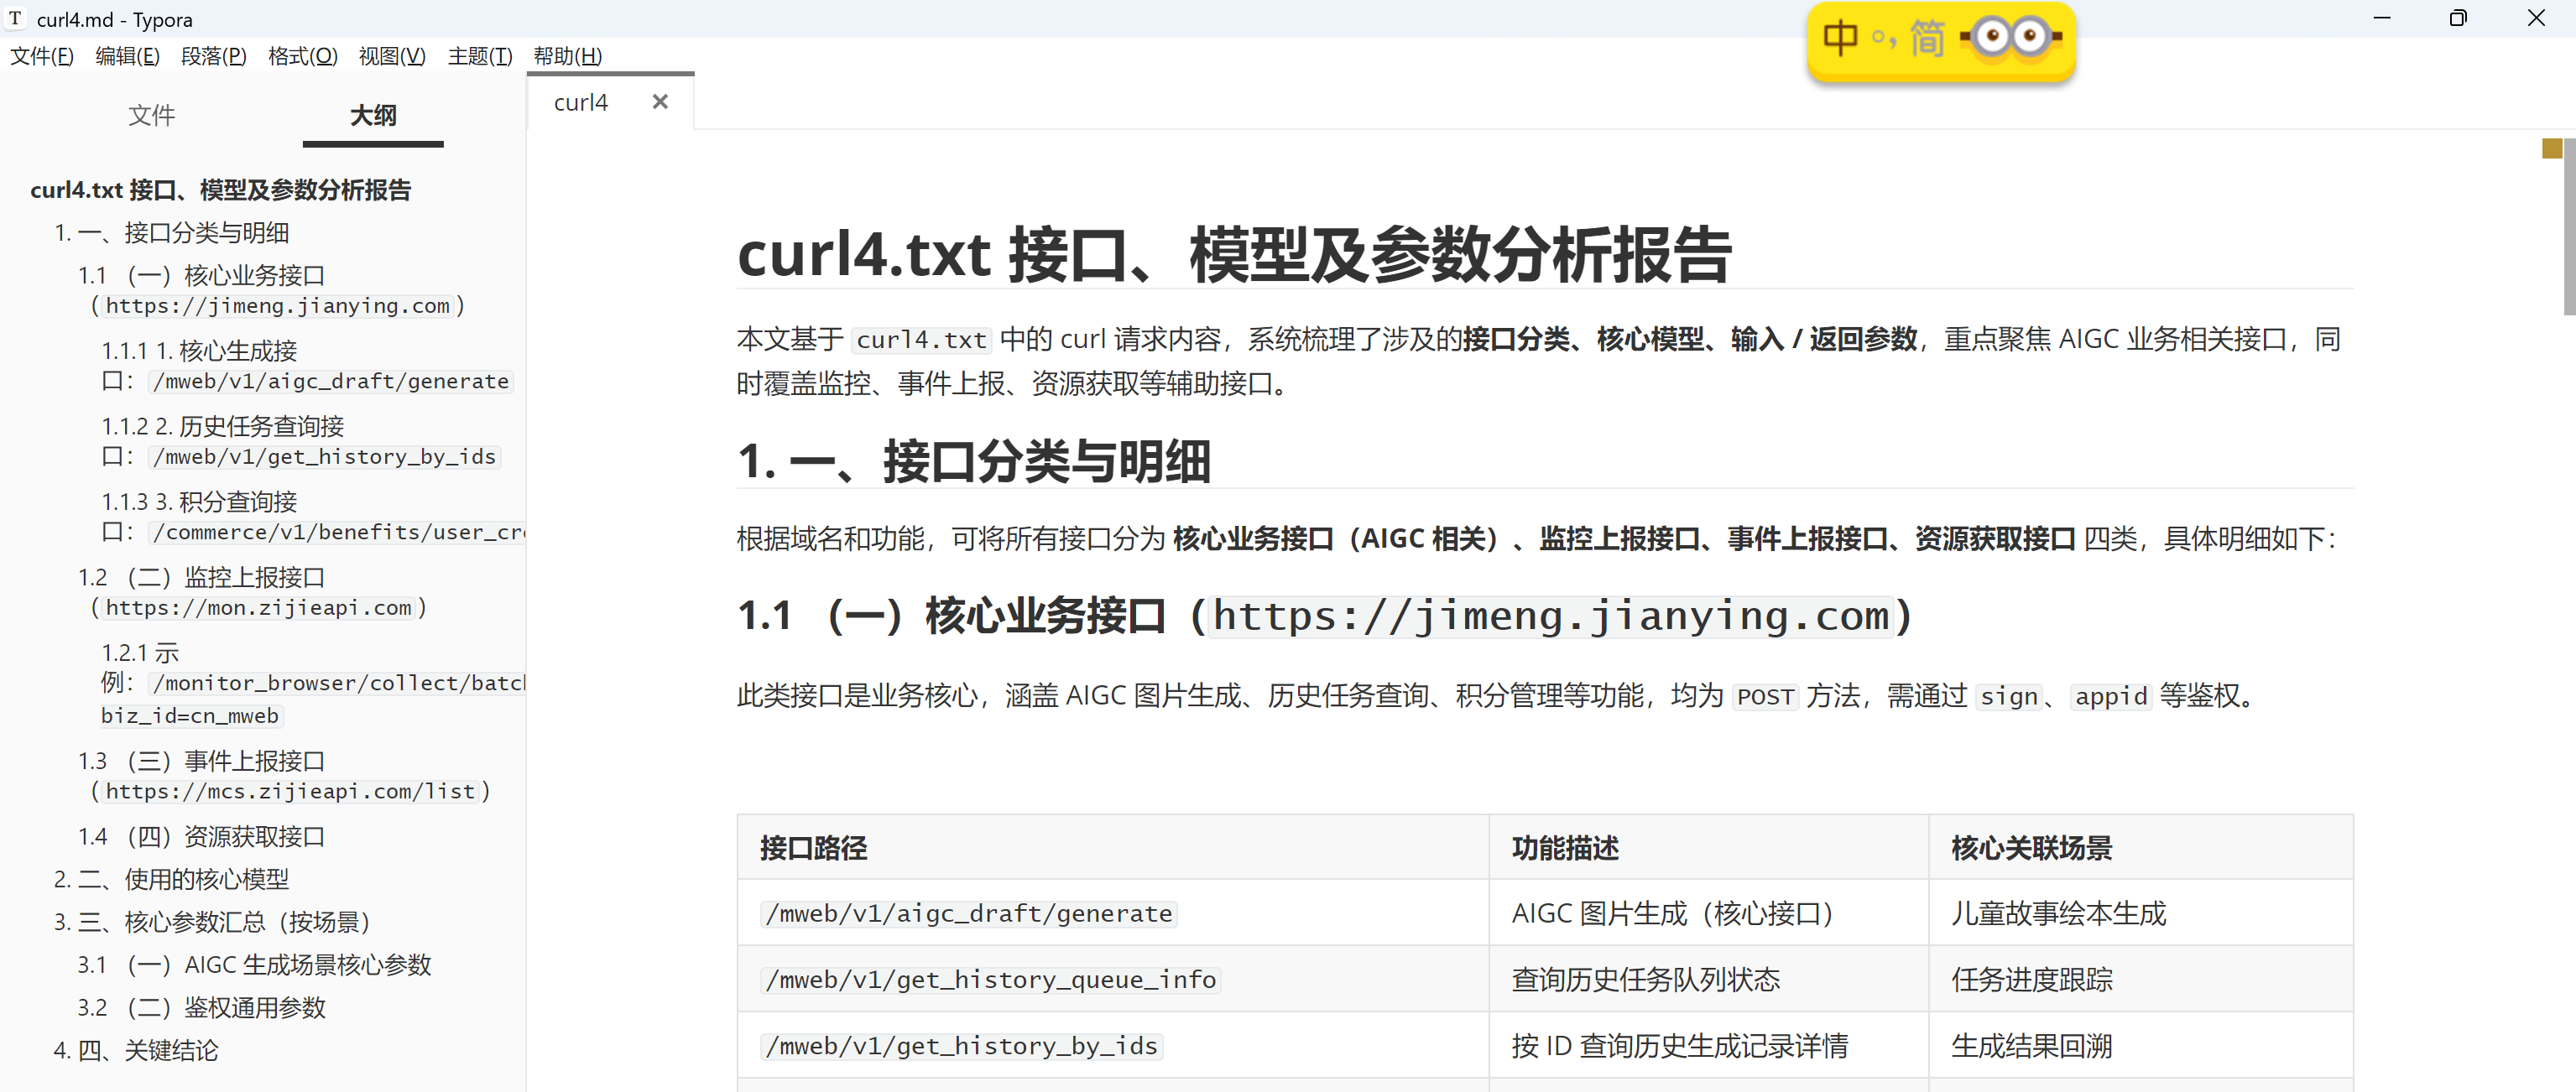Go to outline item 1.2.1 示例
This screenshot has width=2576, height=1092.
pos(313,684)
